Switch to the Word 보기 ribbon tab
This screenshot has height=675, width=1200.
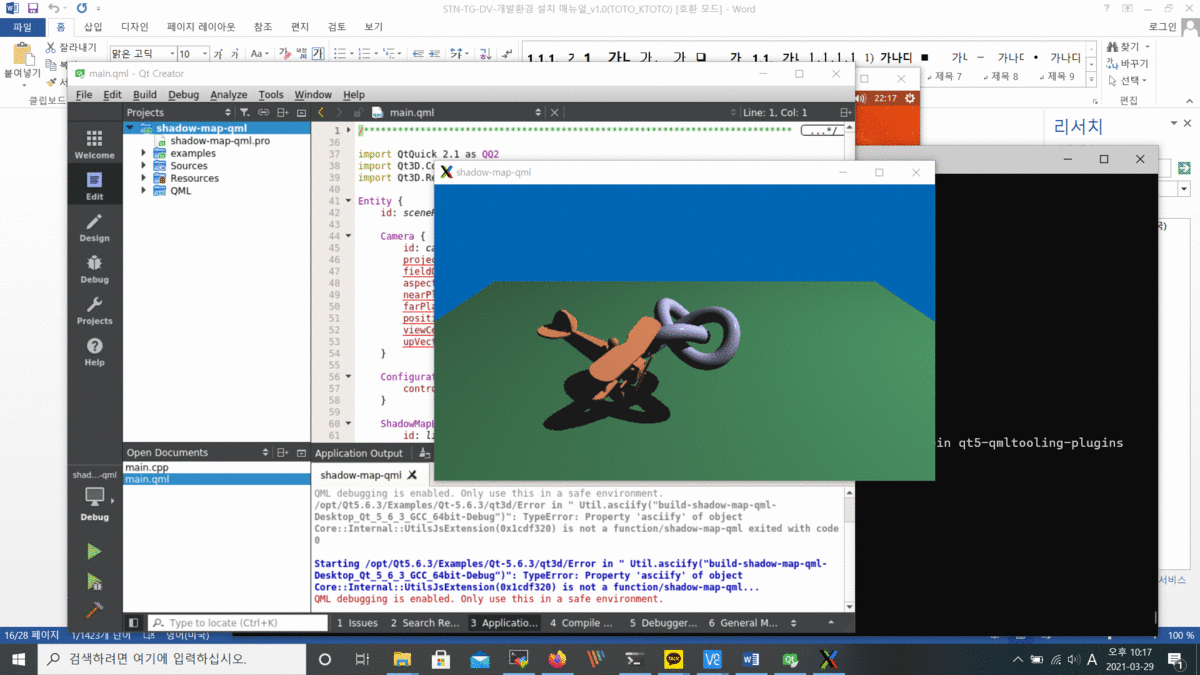373,27
